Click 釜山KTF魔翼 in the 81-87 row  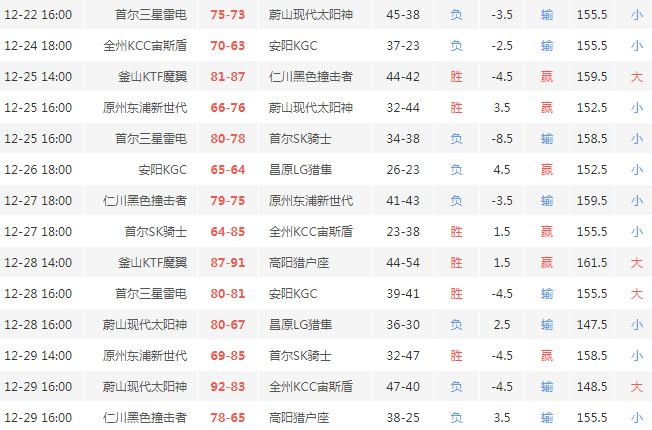tap(153, 77)
